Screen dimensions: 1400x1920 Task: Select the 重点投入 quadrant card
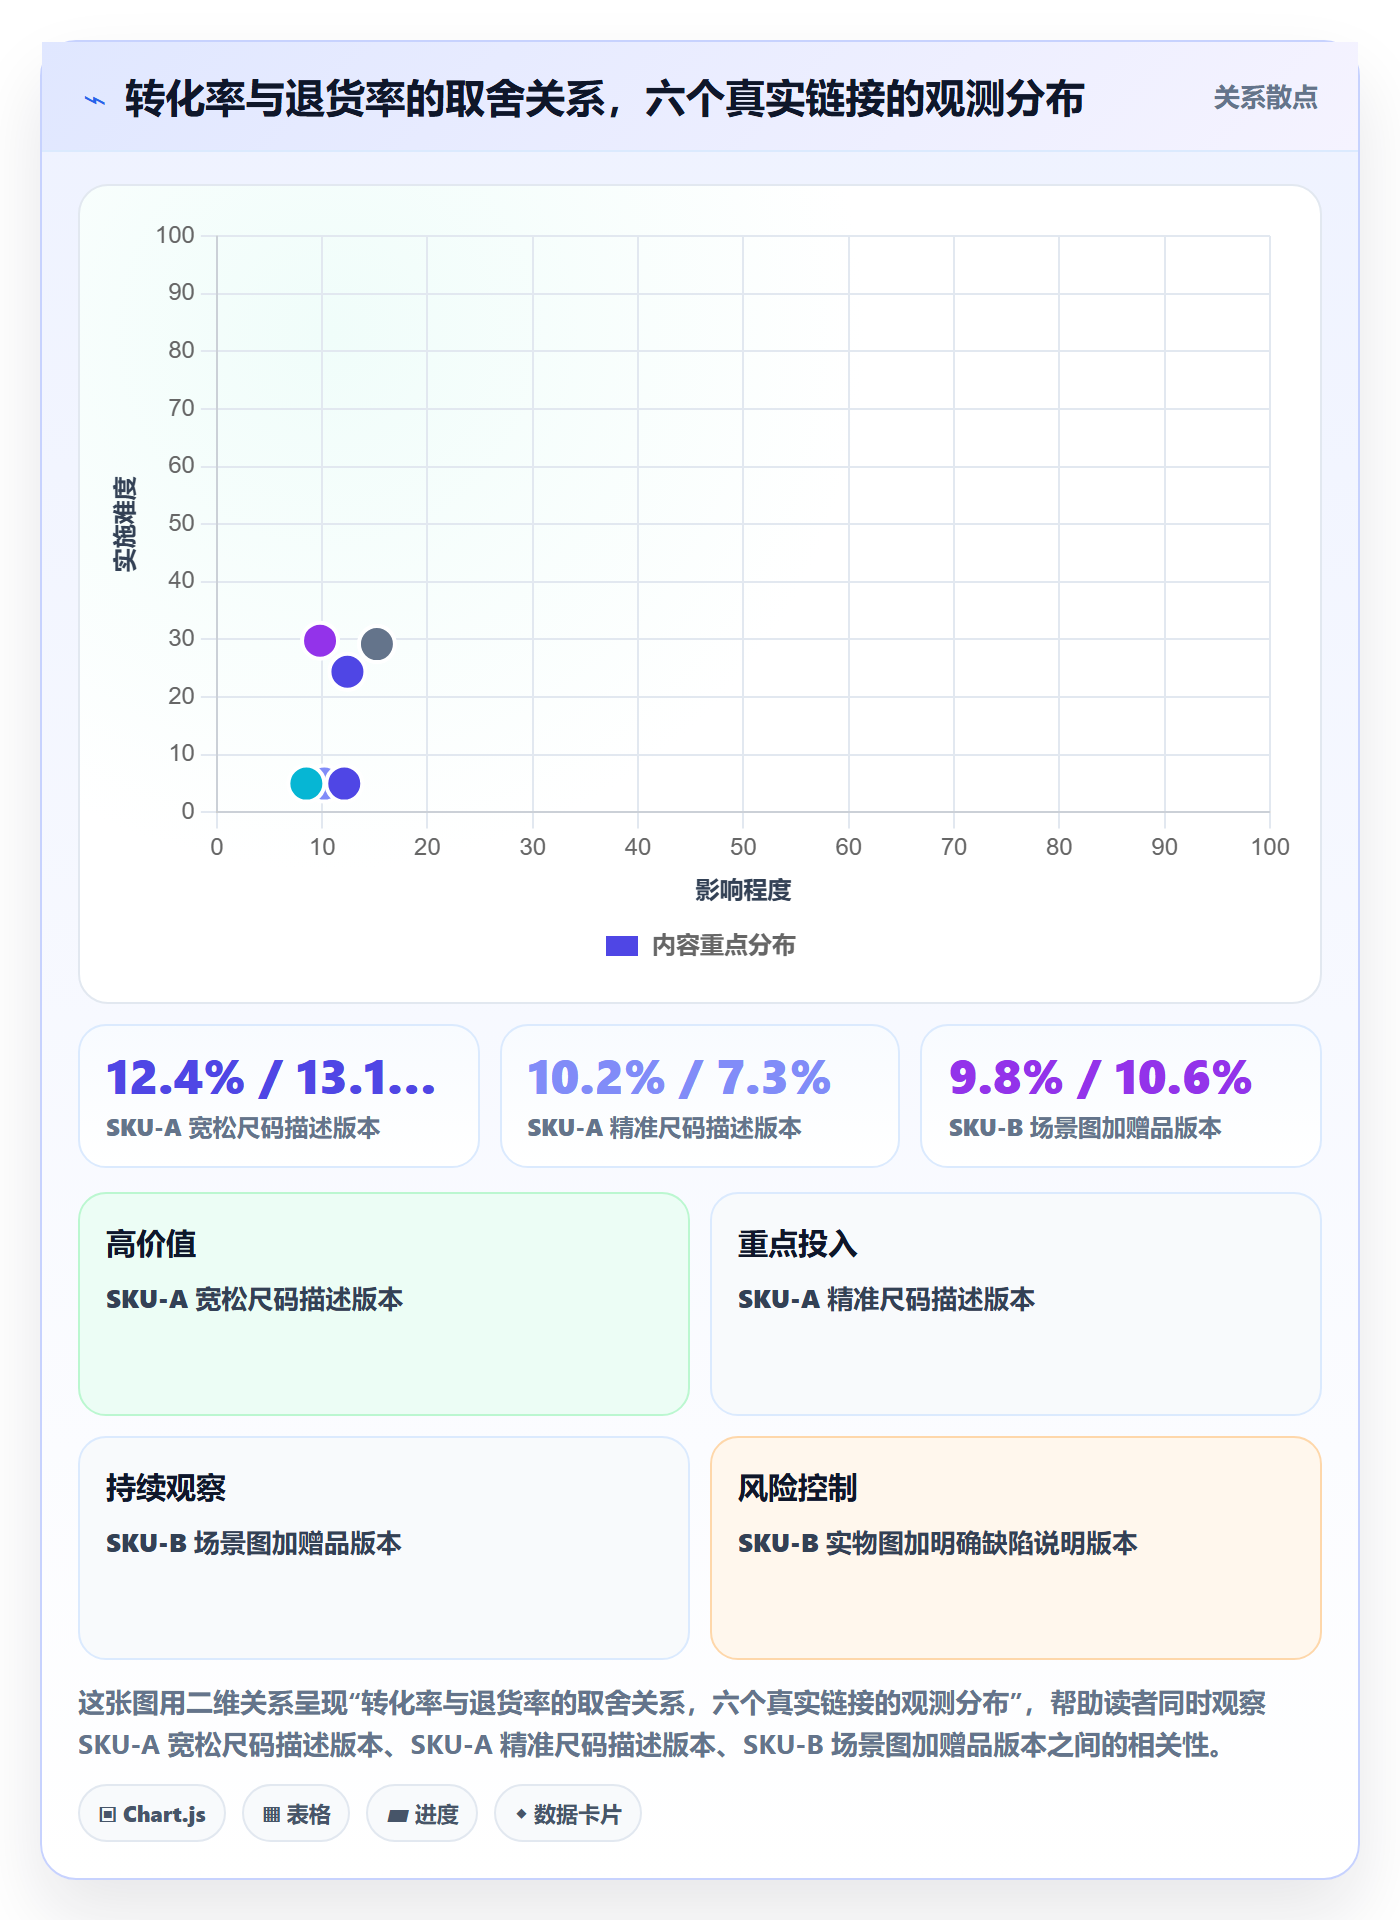click(1016, 1304)
